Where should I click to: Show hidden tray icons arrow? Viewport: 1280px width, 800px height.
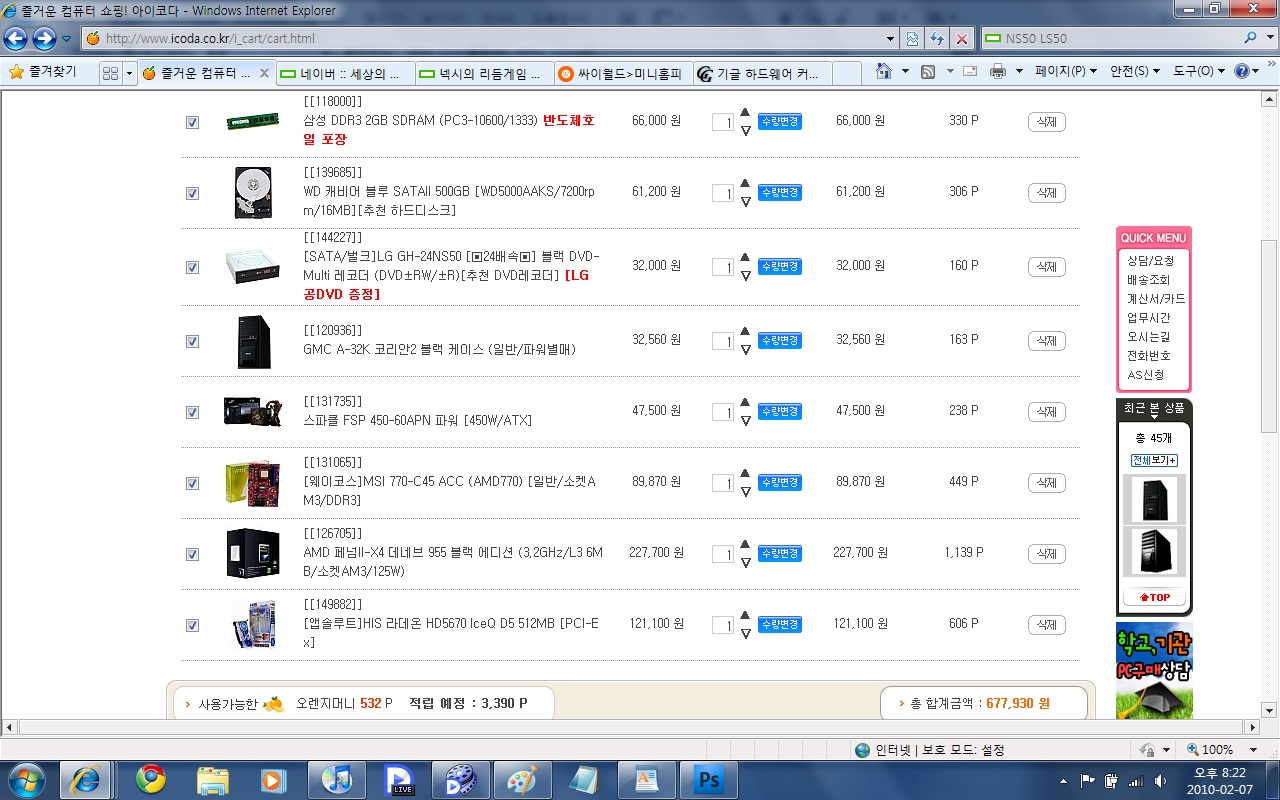pyautogui.click(x=1062, y=780)
